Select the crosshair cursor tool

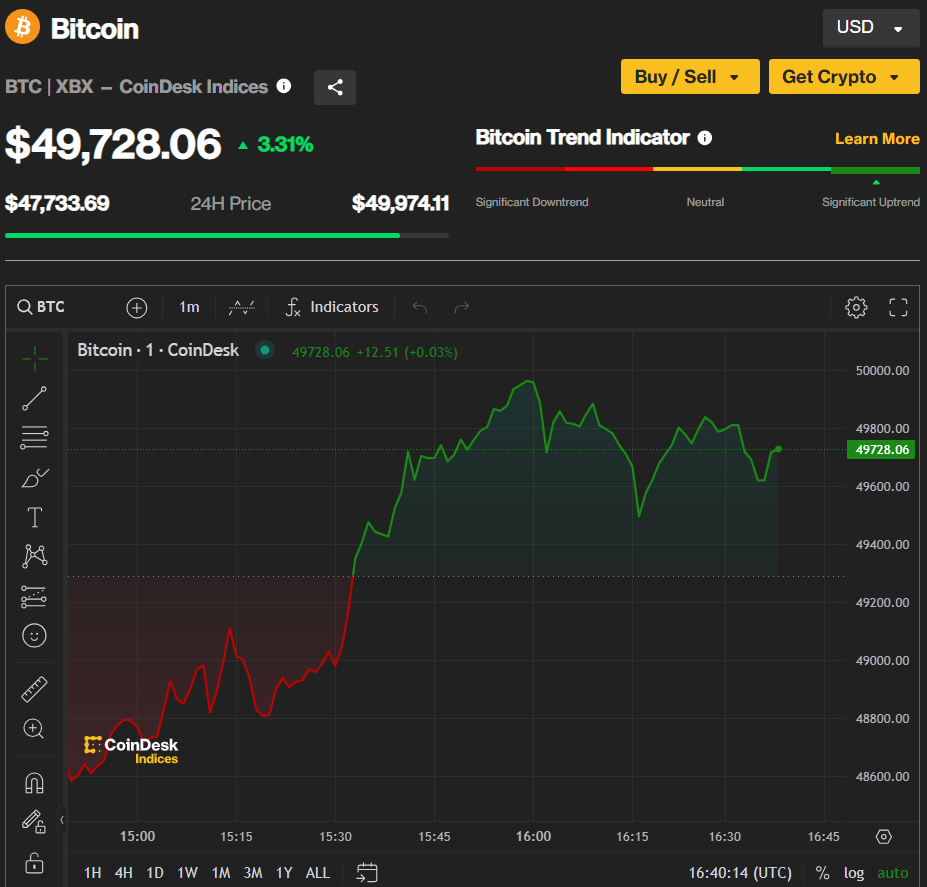click(34, 359)
